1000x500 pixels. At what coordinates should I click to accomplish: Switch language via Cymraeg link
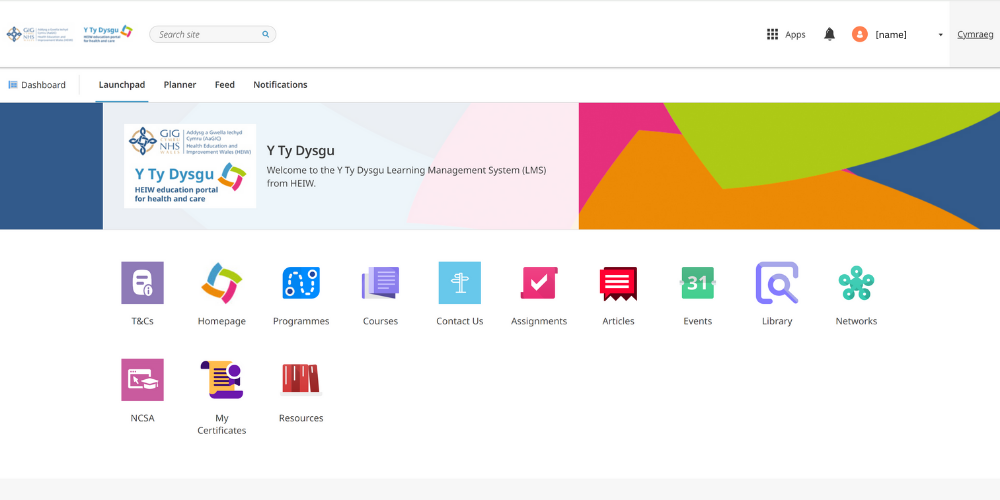pos(975,34)
